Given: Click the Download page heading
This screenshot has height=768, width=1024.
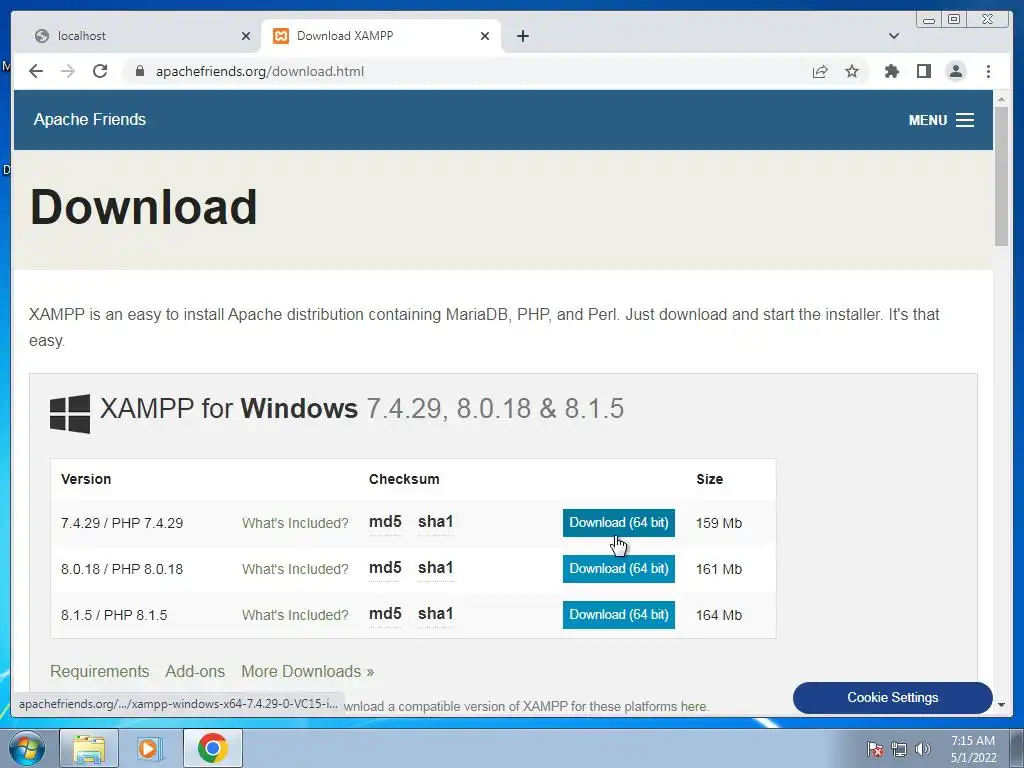Looking at the screenshot, I should 144,206.
